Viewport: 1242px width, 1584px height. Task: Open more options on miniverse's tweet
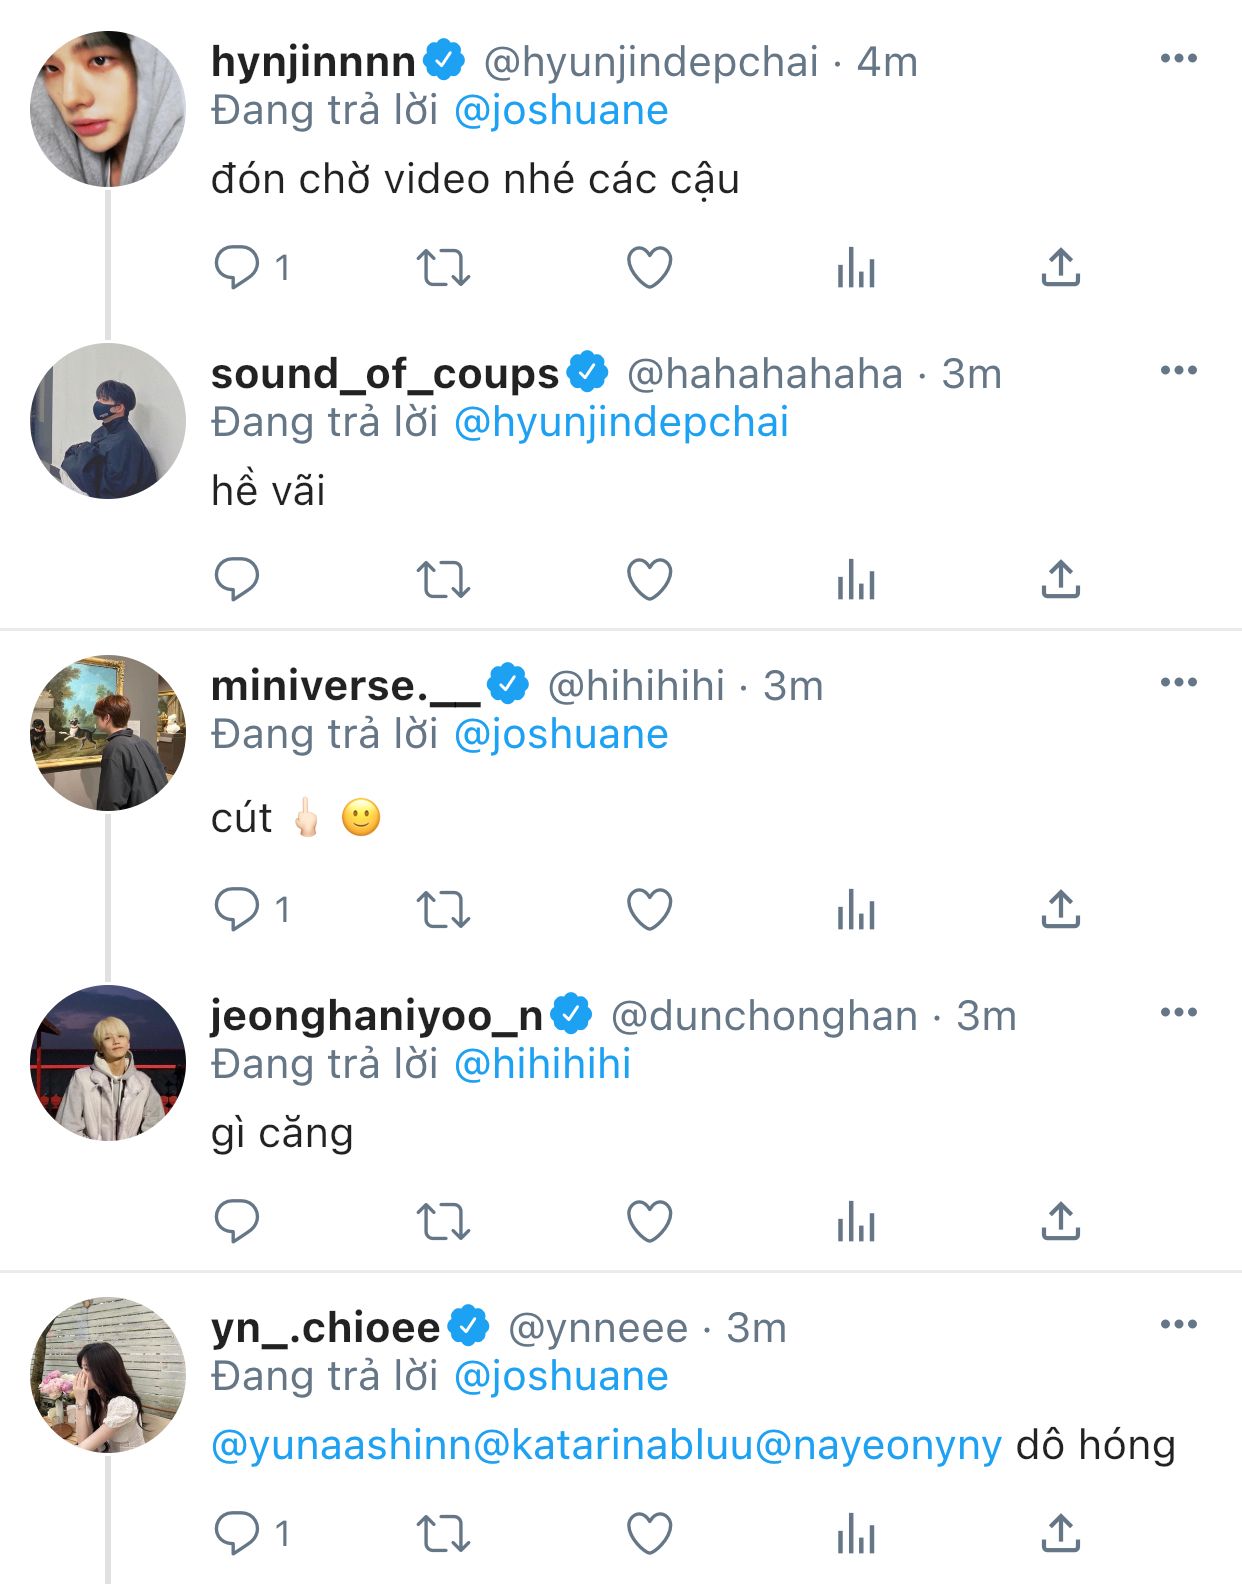point(1179,683)
